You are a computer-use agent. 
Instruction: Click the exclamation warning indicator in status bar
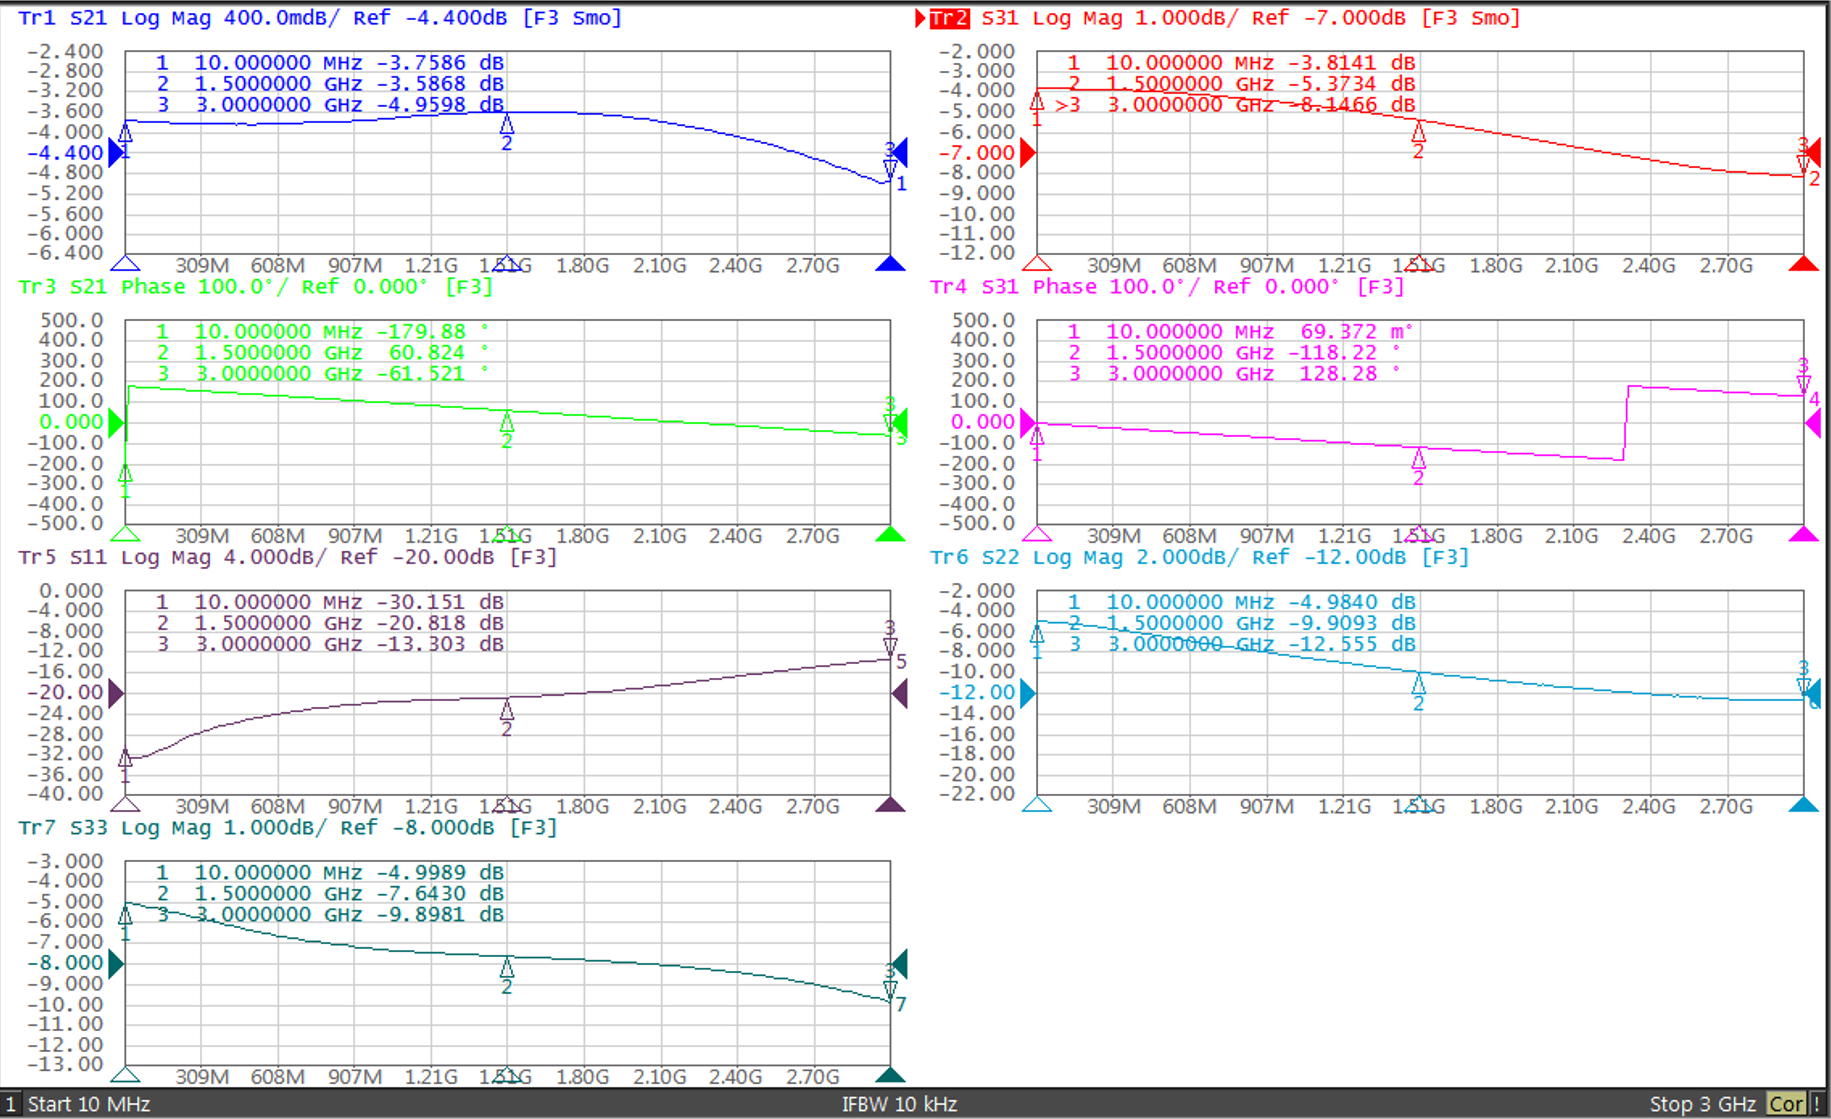tap(1817, 1104)
